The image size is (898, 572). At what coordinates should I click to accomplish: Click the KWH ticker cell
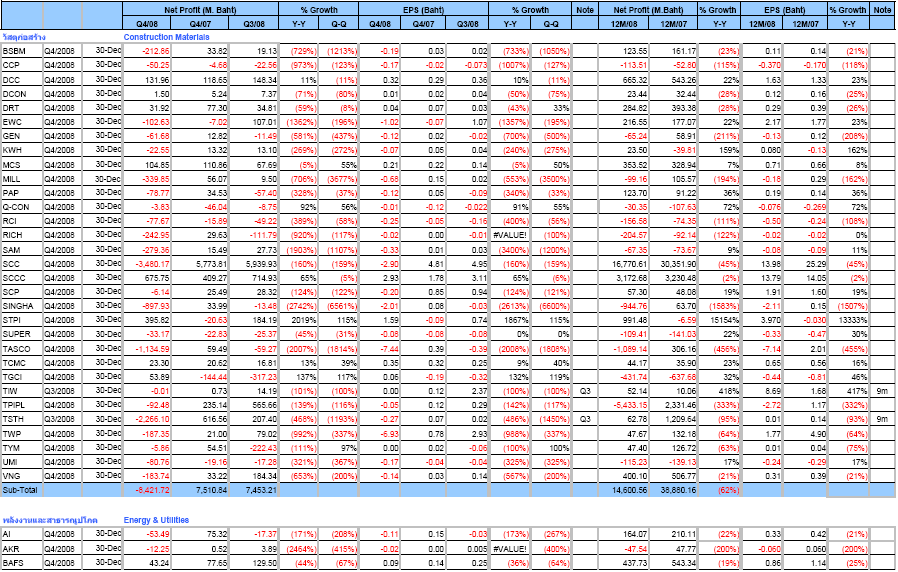click(x=22, y=150)
